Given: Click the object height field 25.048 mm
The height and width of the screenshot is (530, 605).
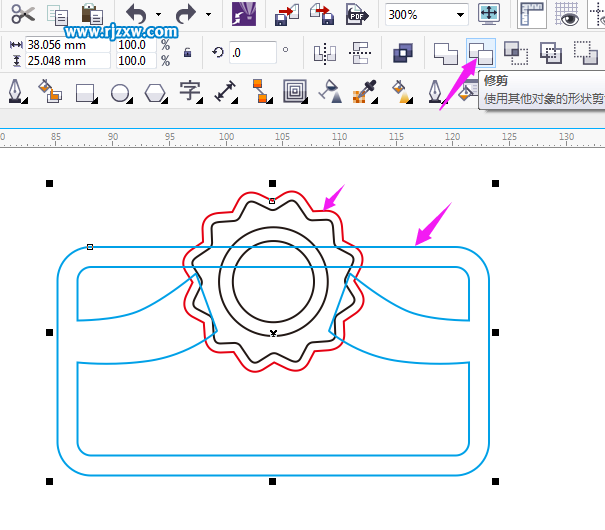Looking at the screenshot, I should click(68, 61).
